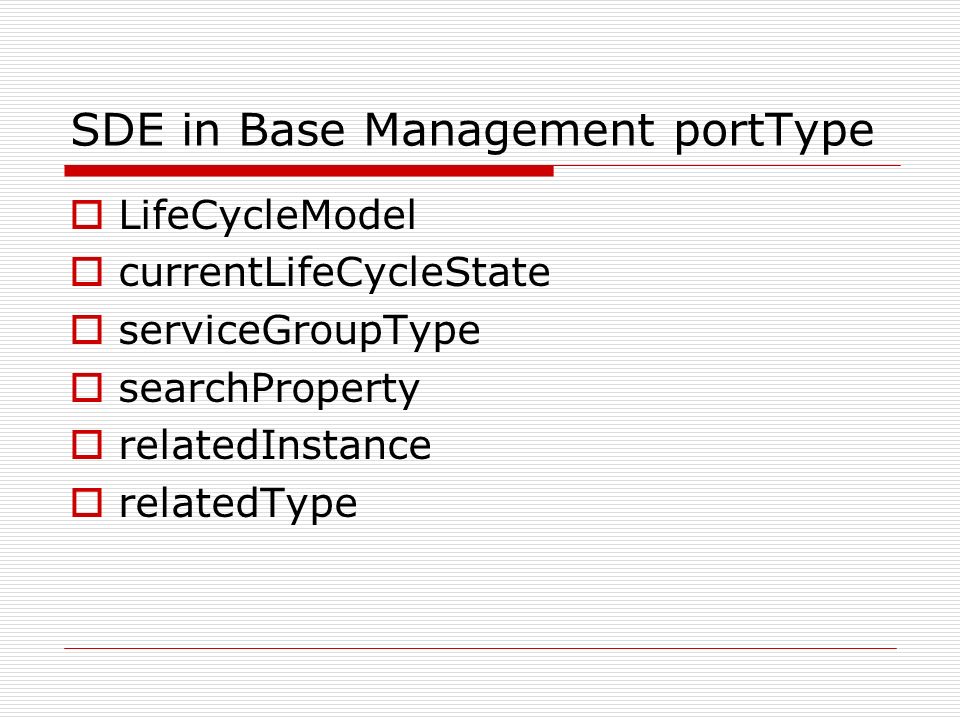960x720 pixels.
Task: Select the red bullet next to relatedType
Action: [87, 503]
